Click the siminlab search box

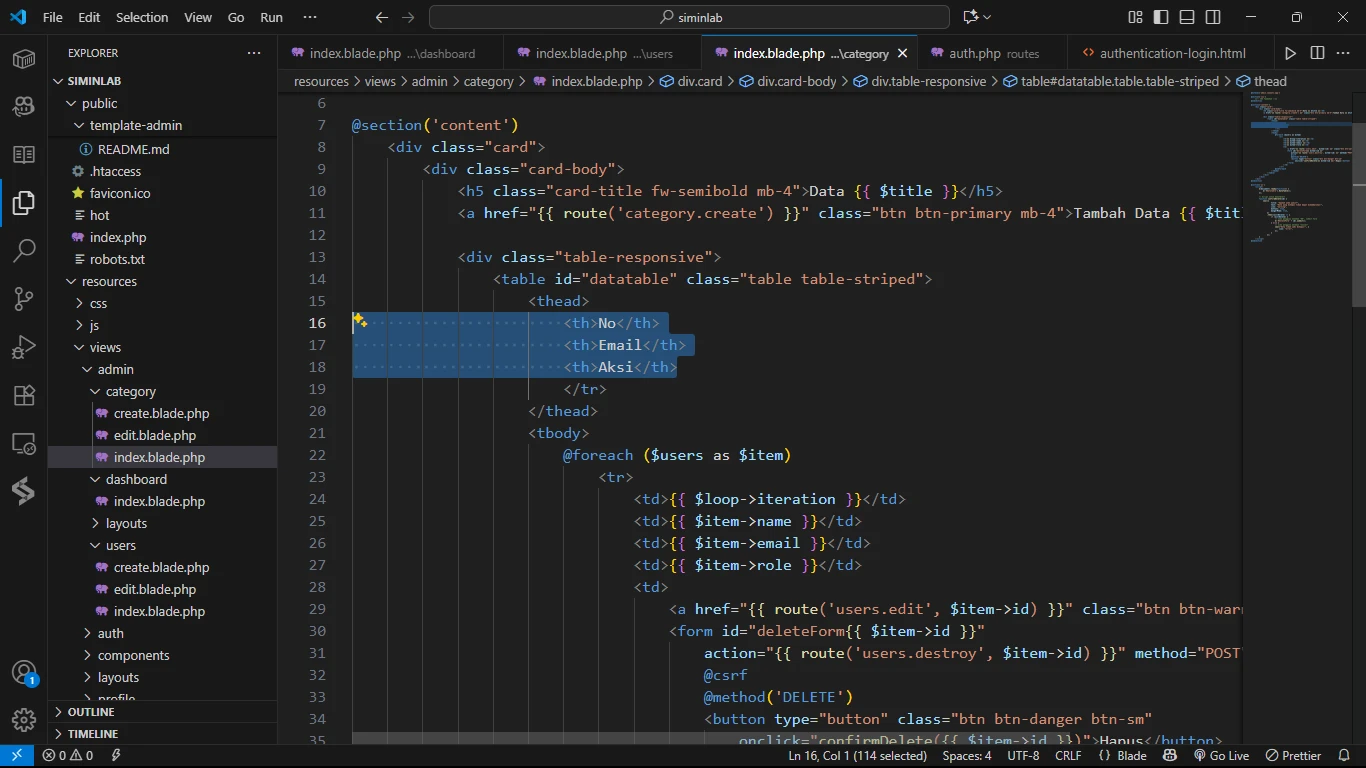(689, 17)
